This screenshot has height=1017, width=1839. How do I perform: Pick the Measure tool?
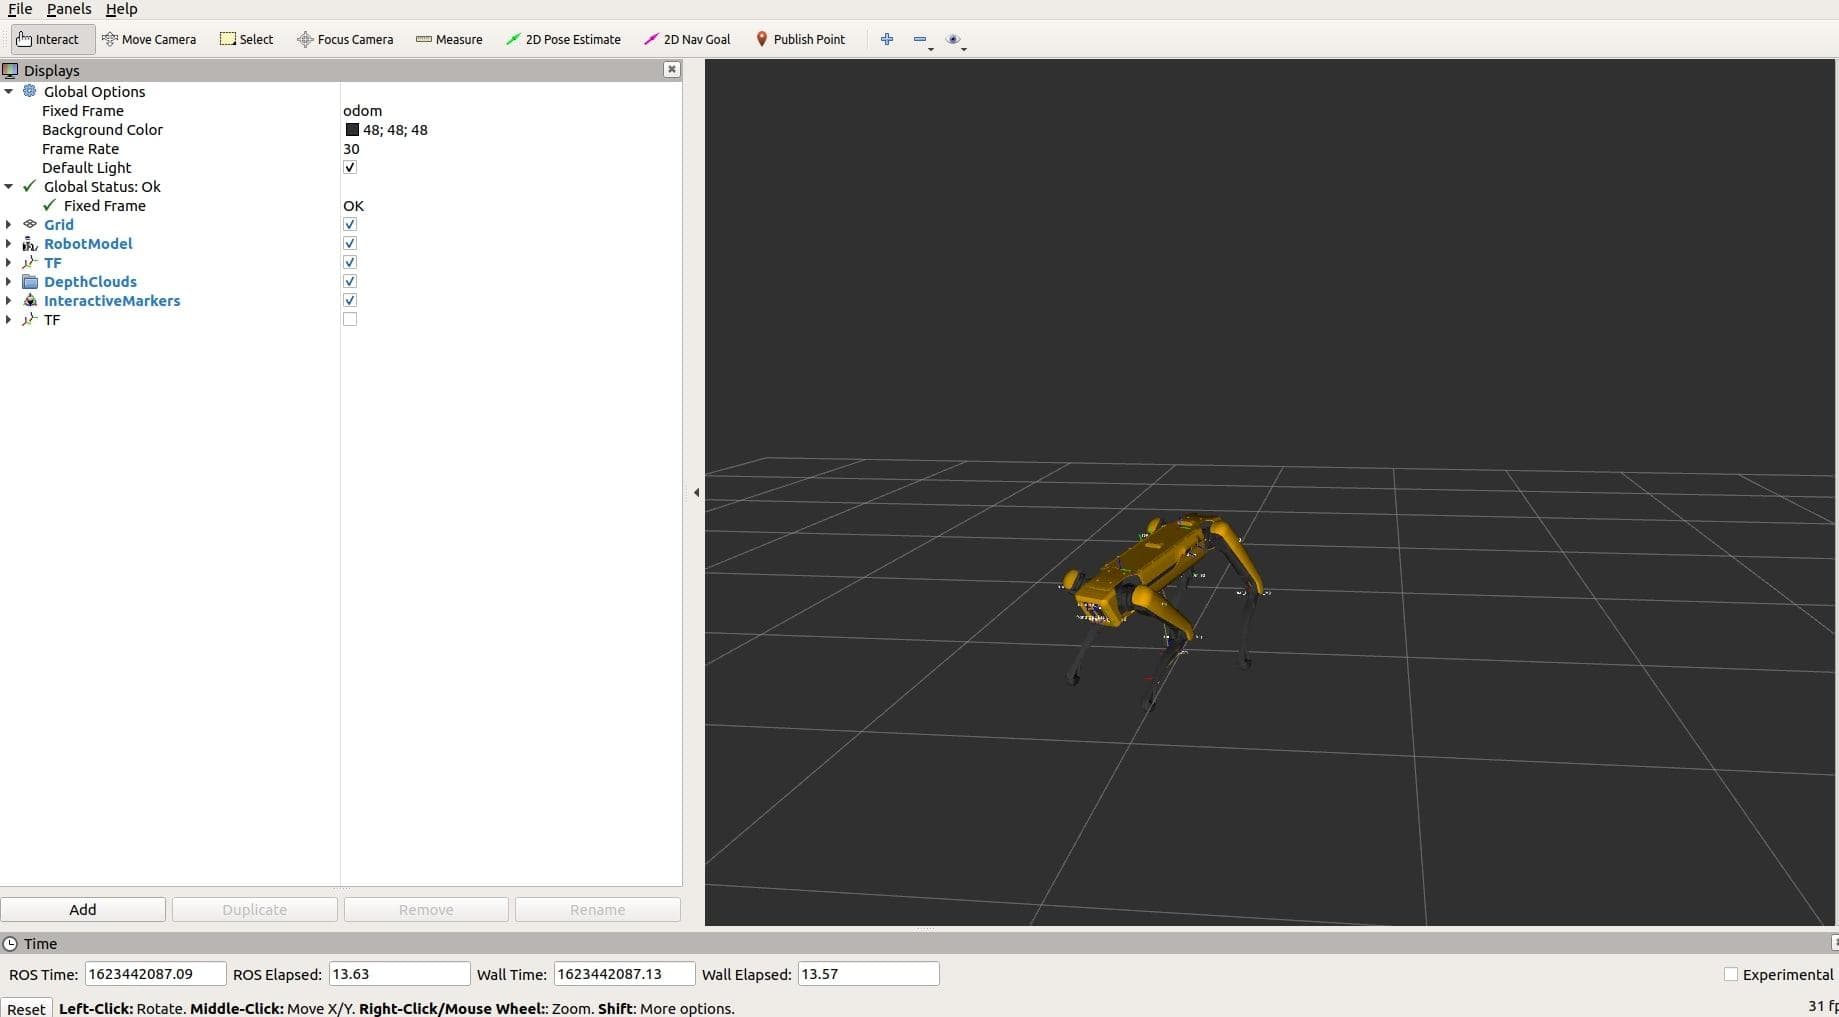pos(449,39)
